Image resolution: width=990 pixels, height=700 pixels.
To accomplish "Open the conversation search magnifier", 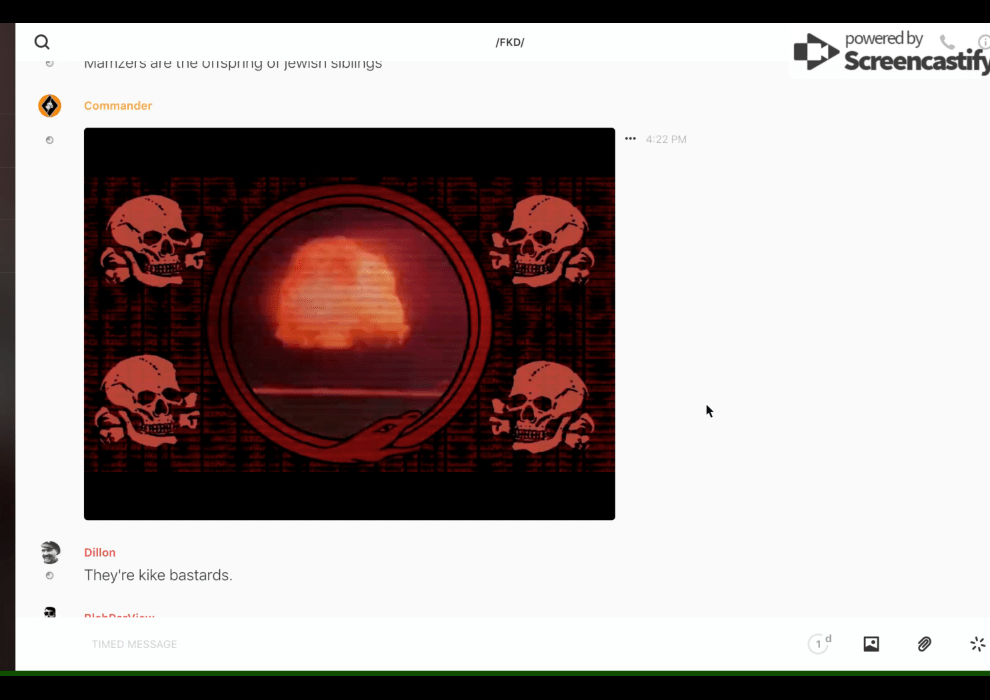I will (x=42, y=42).
